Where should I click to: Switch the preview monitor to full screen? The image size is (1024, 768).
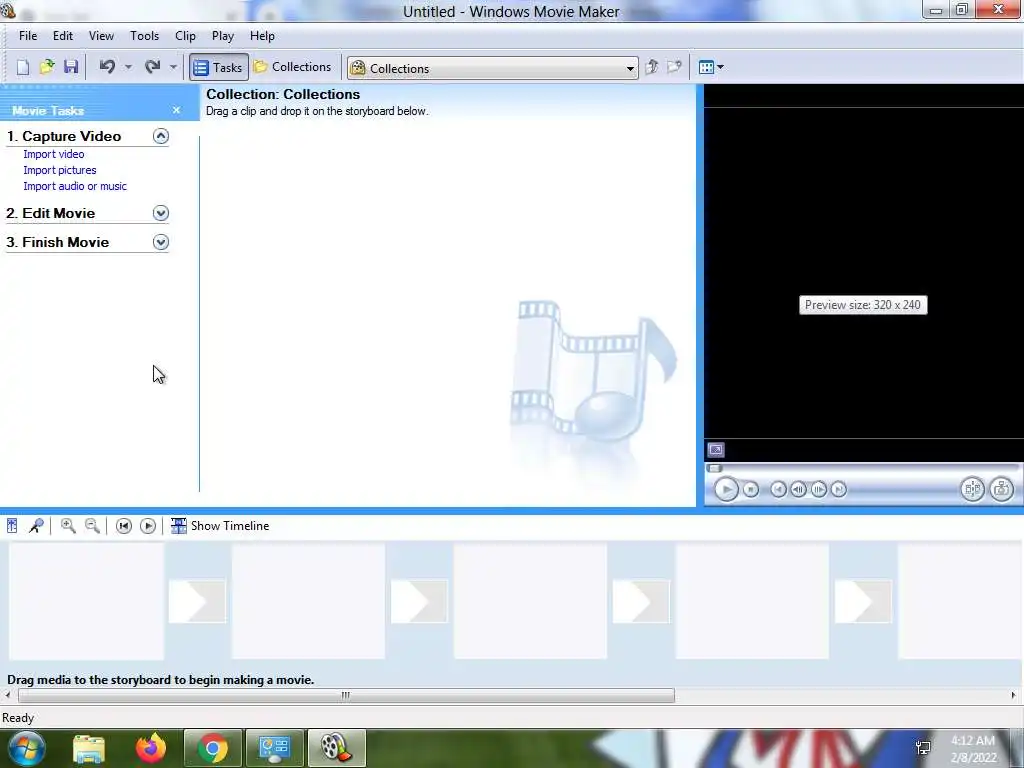[x=716, y=449]
